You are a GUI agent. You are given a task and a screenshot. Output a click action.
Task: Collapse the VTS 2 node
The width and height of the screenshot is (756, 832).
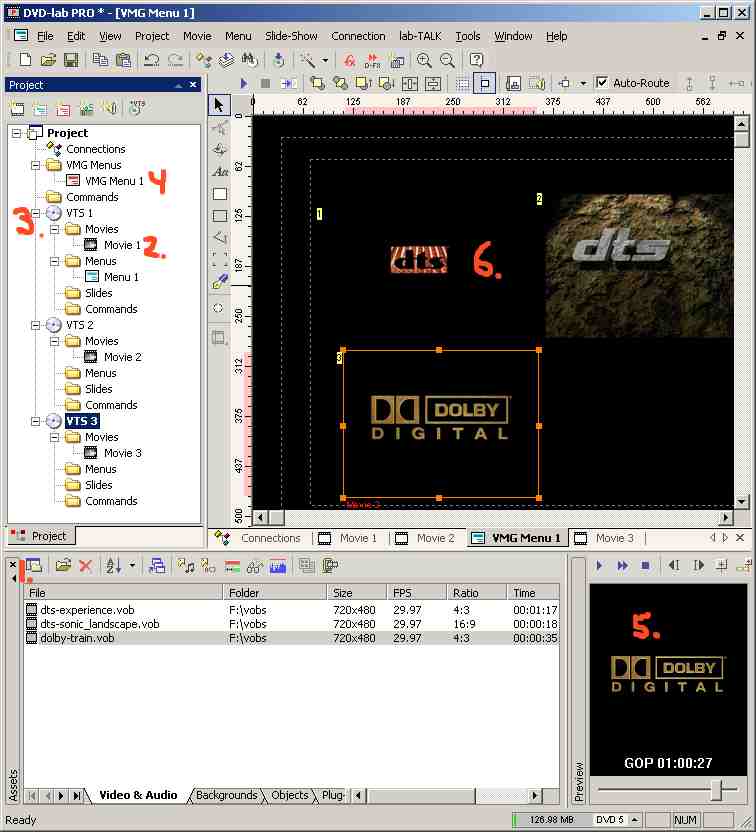(x=36, y=325)
